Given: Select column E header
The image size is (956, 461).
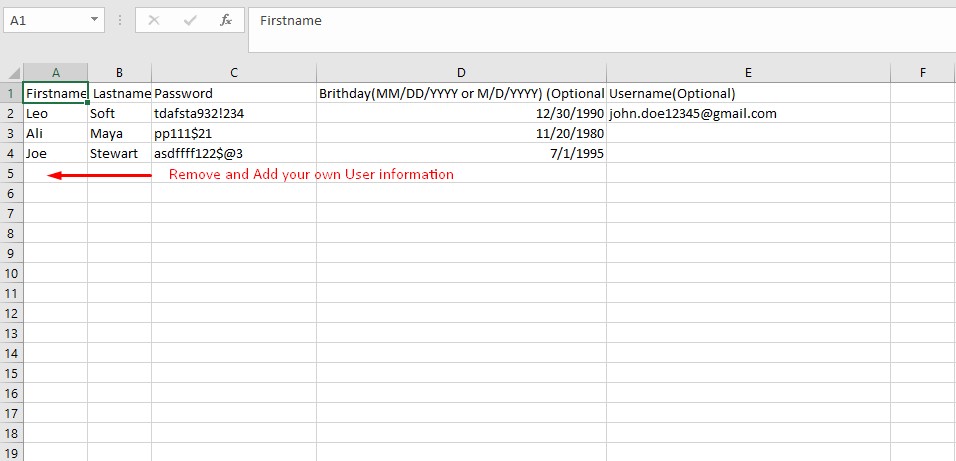Looking at the screenshot, I should point(748,73).
